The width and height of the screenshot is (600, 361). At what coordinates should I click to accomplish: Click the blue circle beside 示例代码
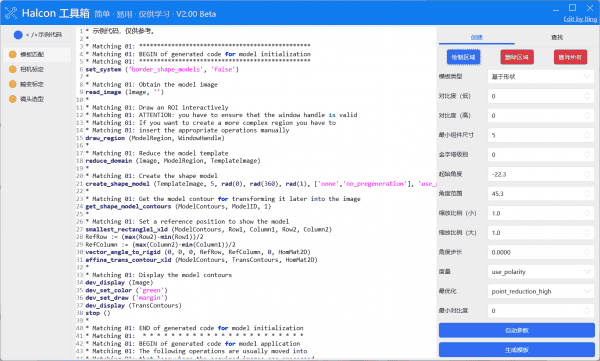[x=18, y=35]
